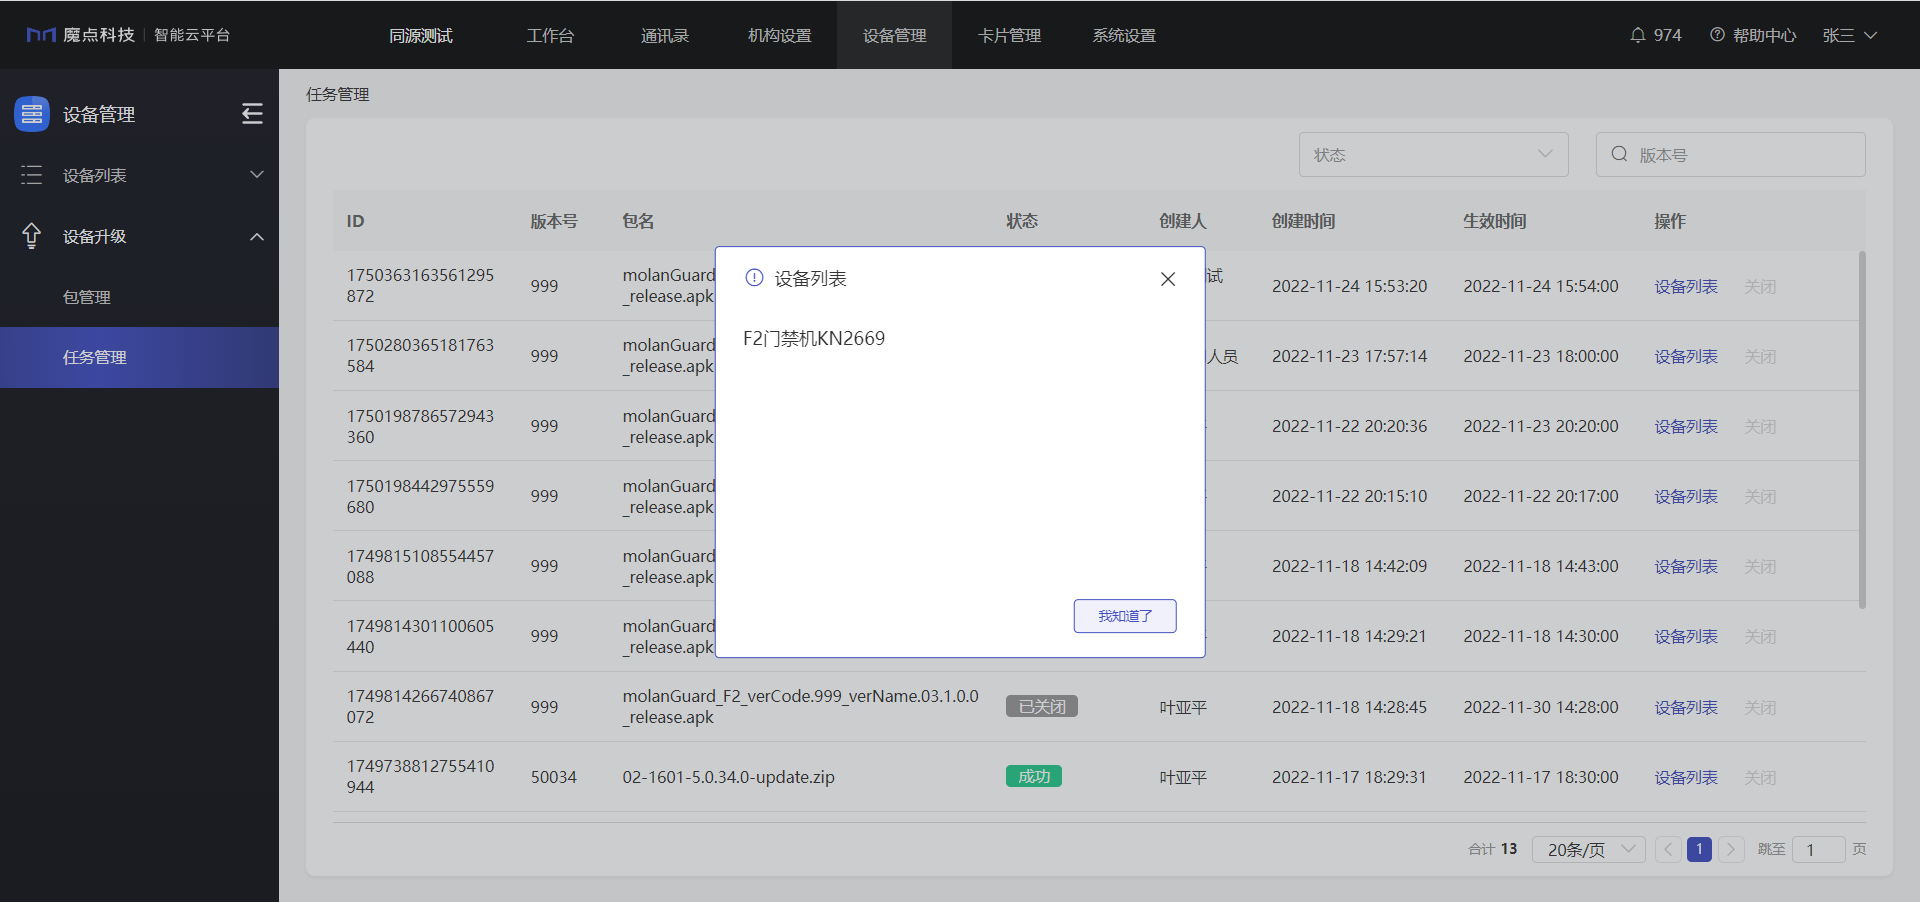Open 设备列表 link for 2022-11-22 20:20:36 row
Screen dimensions: 1920x902
click(1686, 426)
